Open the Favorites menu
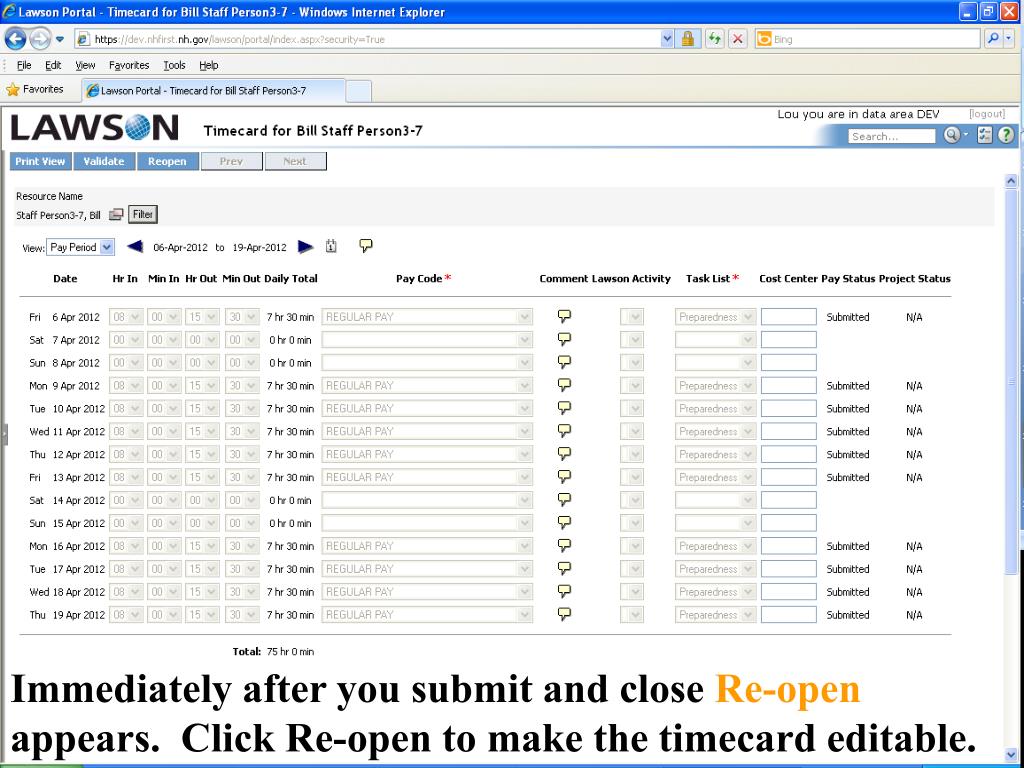Image resolution: width=1024 pixels, height=768 pixels. 129,65
